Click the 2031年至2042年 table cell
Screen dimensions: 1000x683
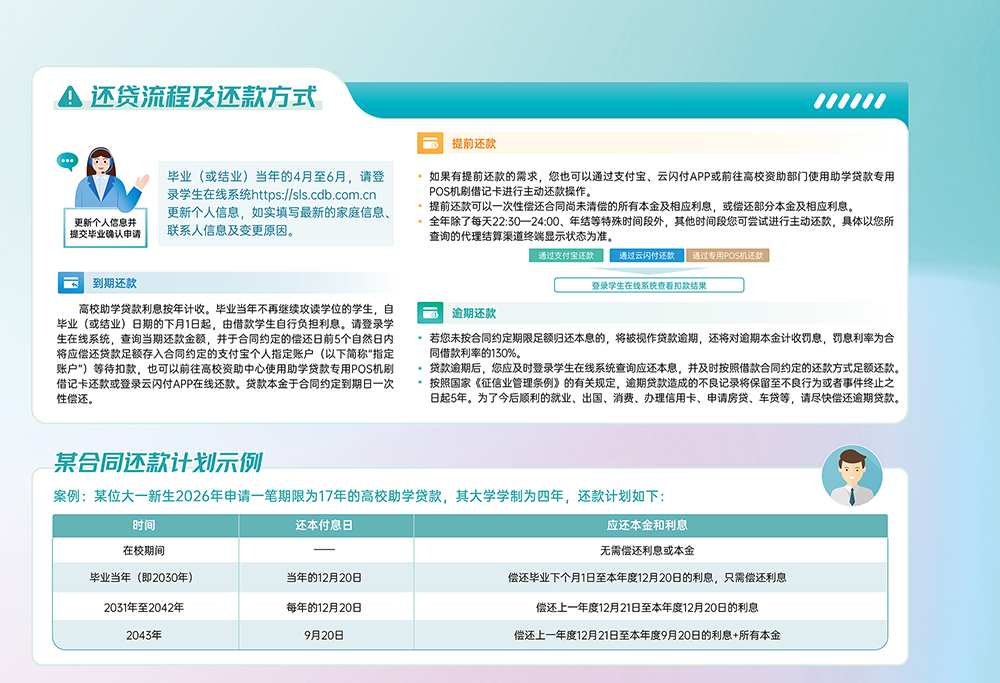pyautogui.click(x=144, y=608)
